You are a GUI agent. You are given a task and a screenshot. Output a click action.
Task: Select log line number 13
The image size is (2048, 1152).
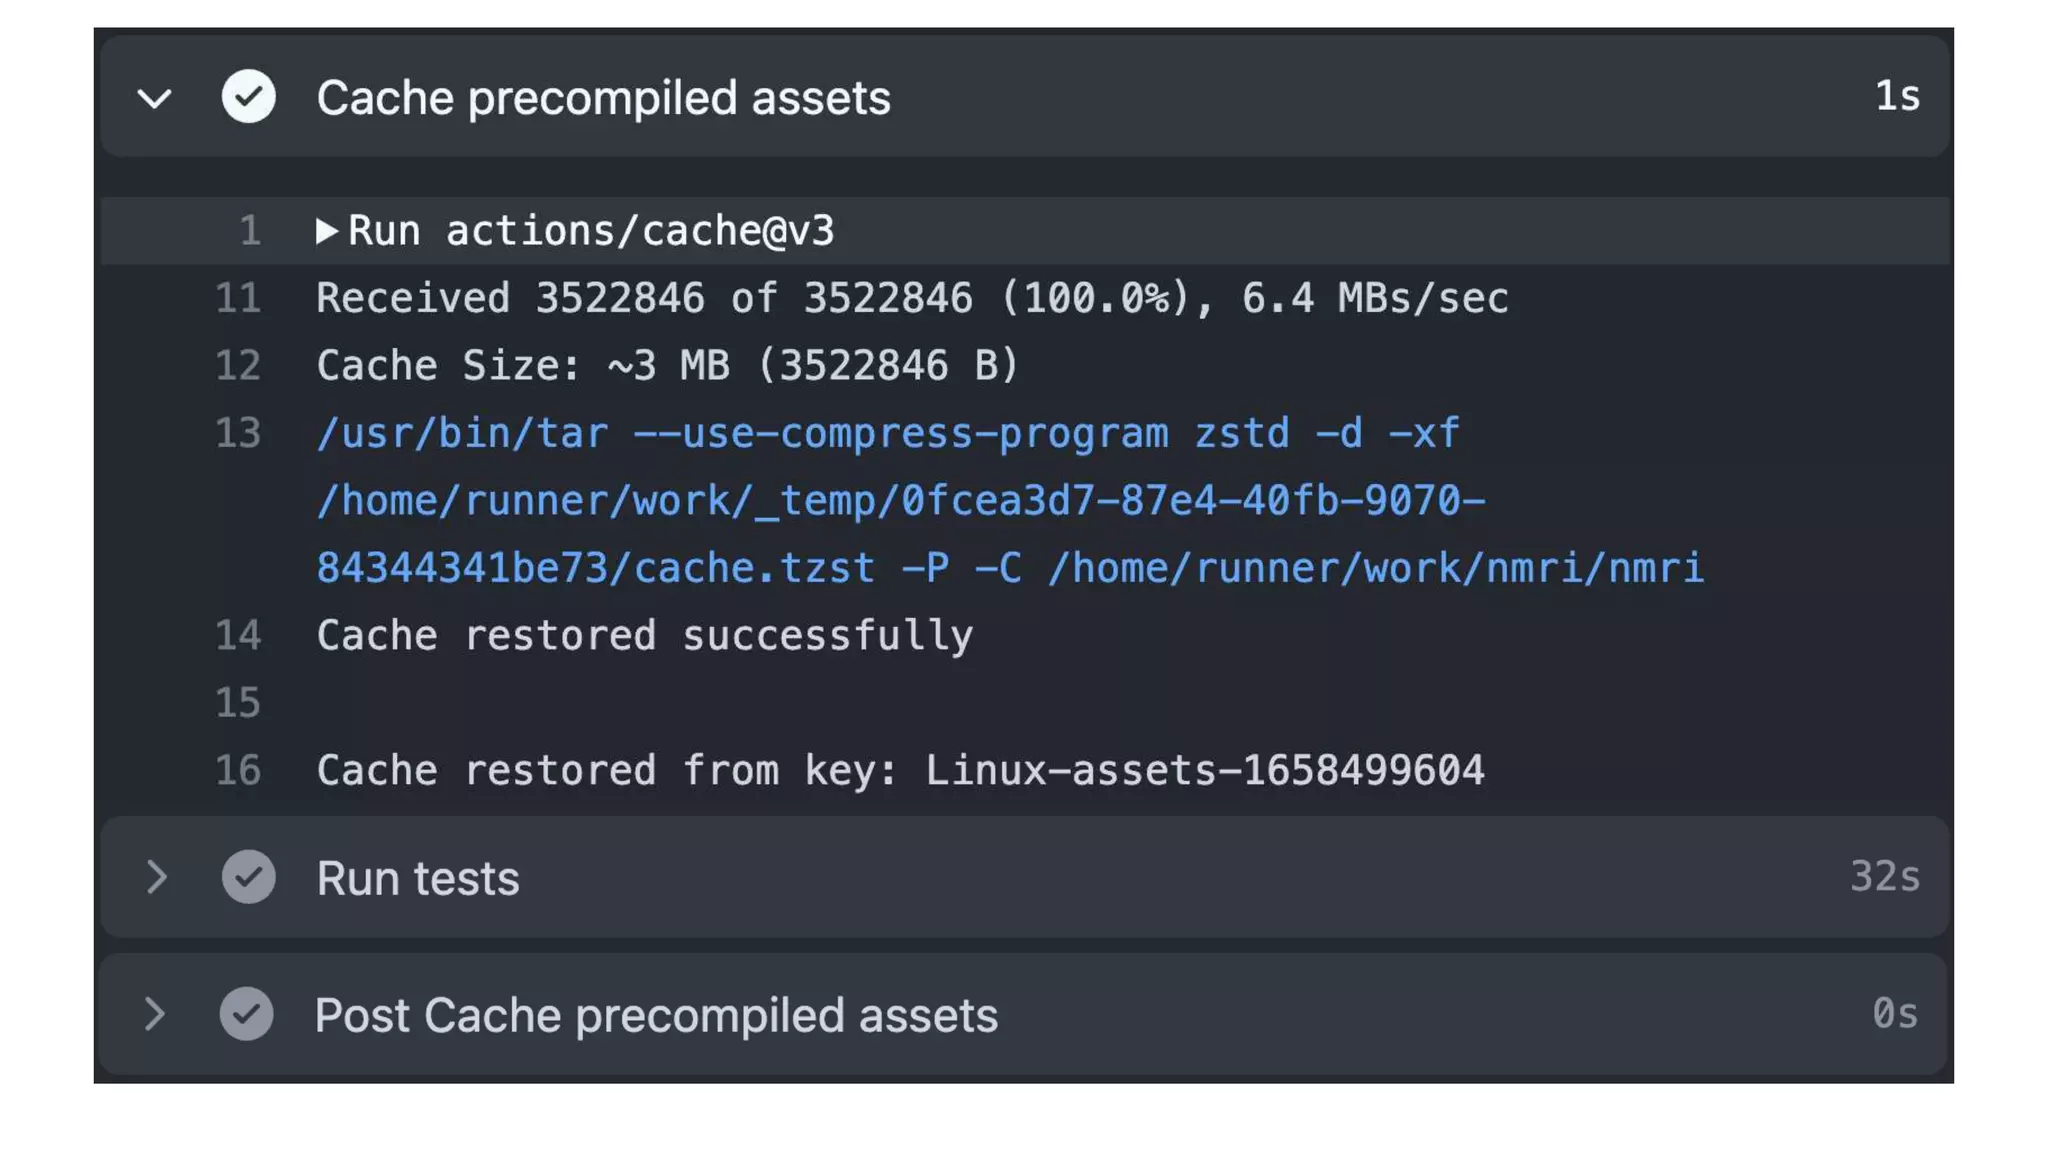click(238, 433)
